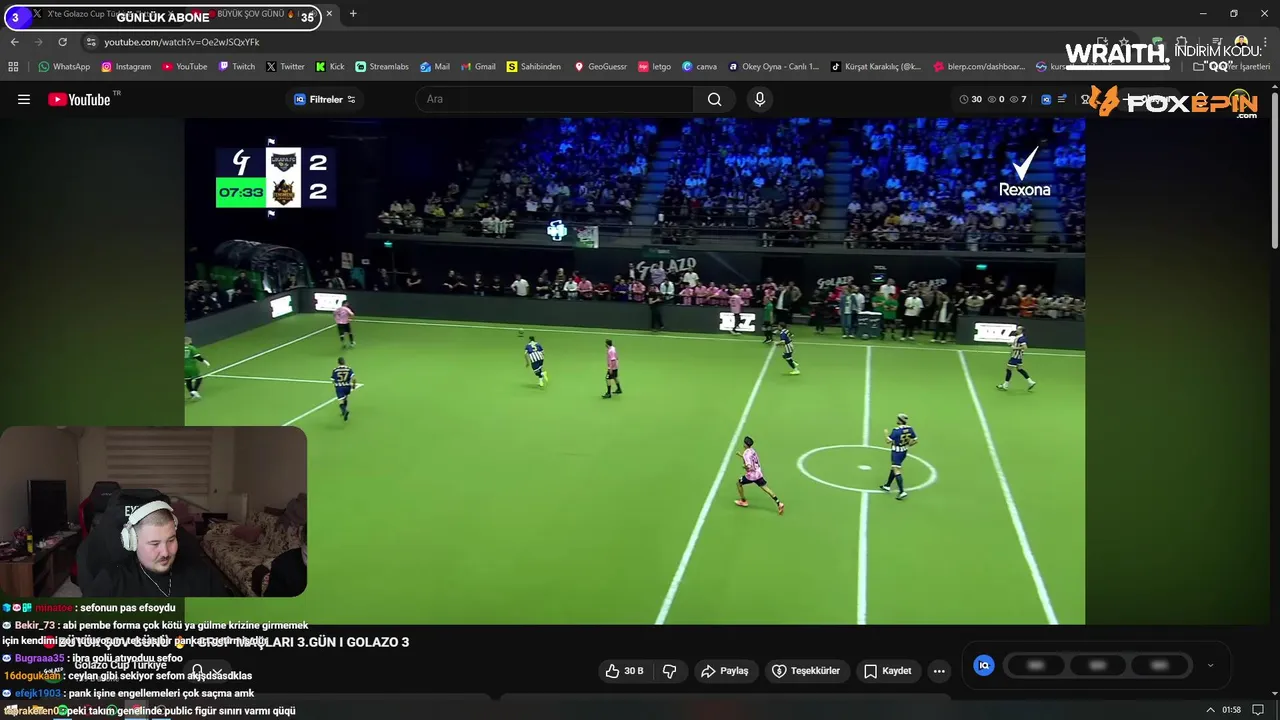1280x720 pixels.
Task: Click the clock stat showing 30
Action: [x=970, y=99]
